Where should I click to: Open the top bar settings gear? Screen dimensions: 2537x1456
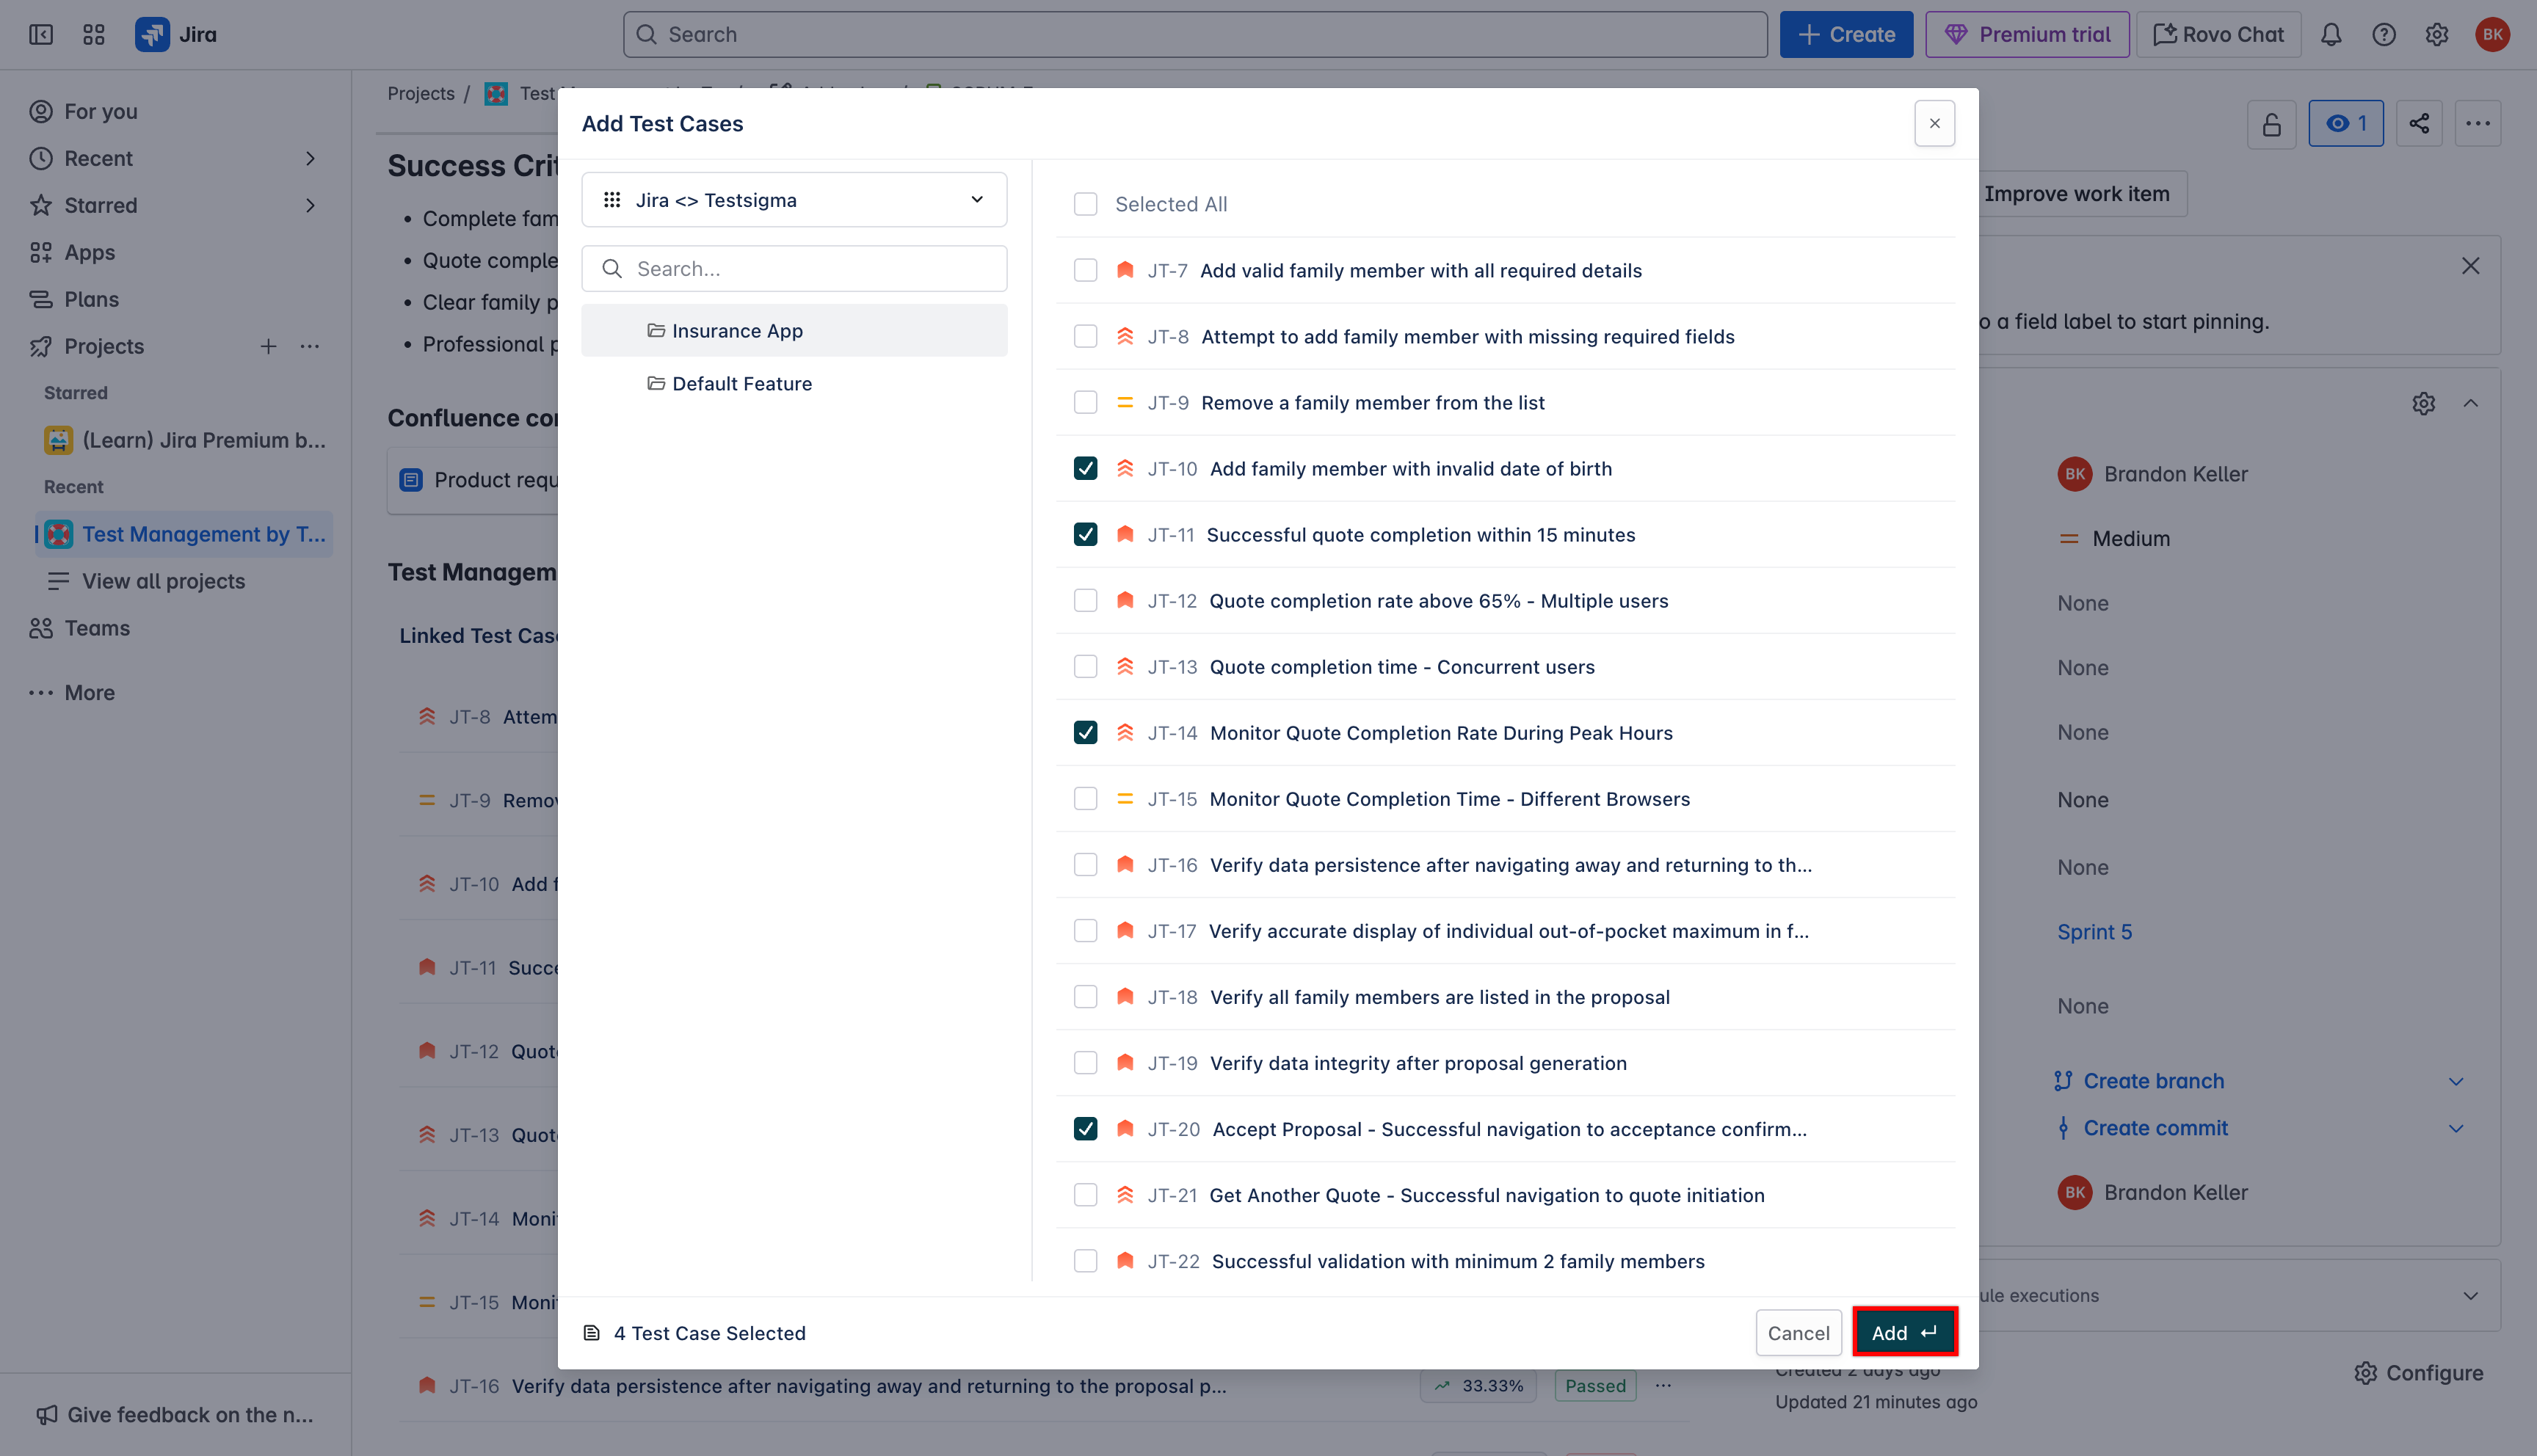click(2437, 35)
